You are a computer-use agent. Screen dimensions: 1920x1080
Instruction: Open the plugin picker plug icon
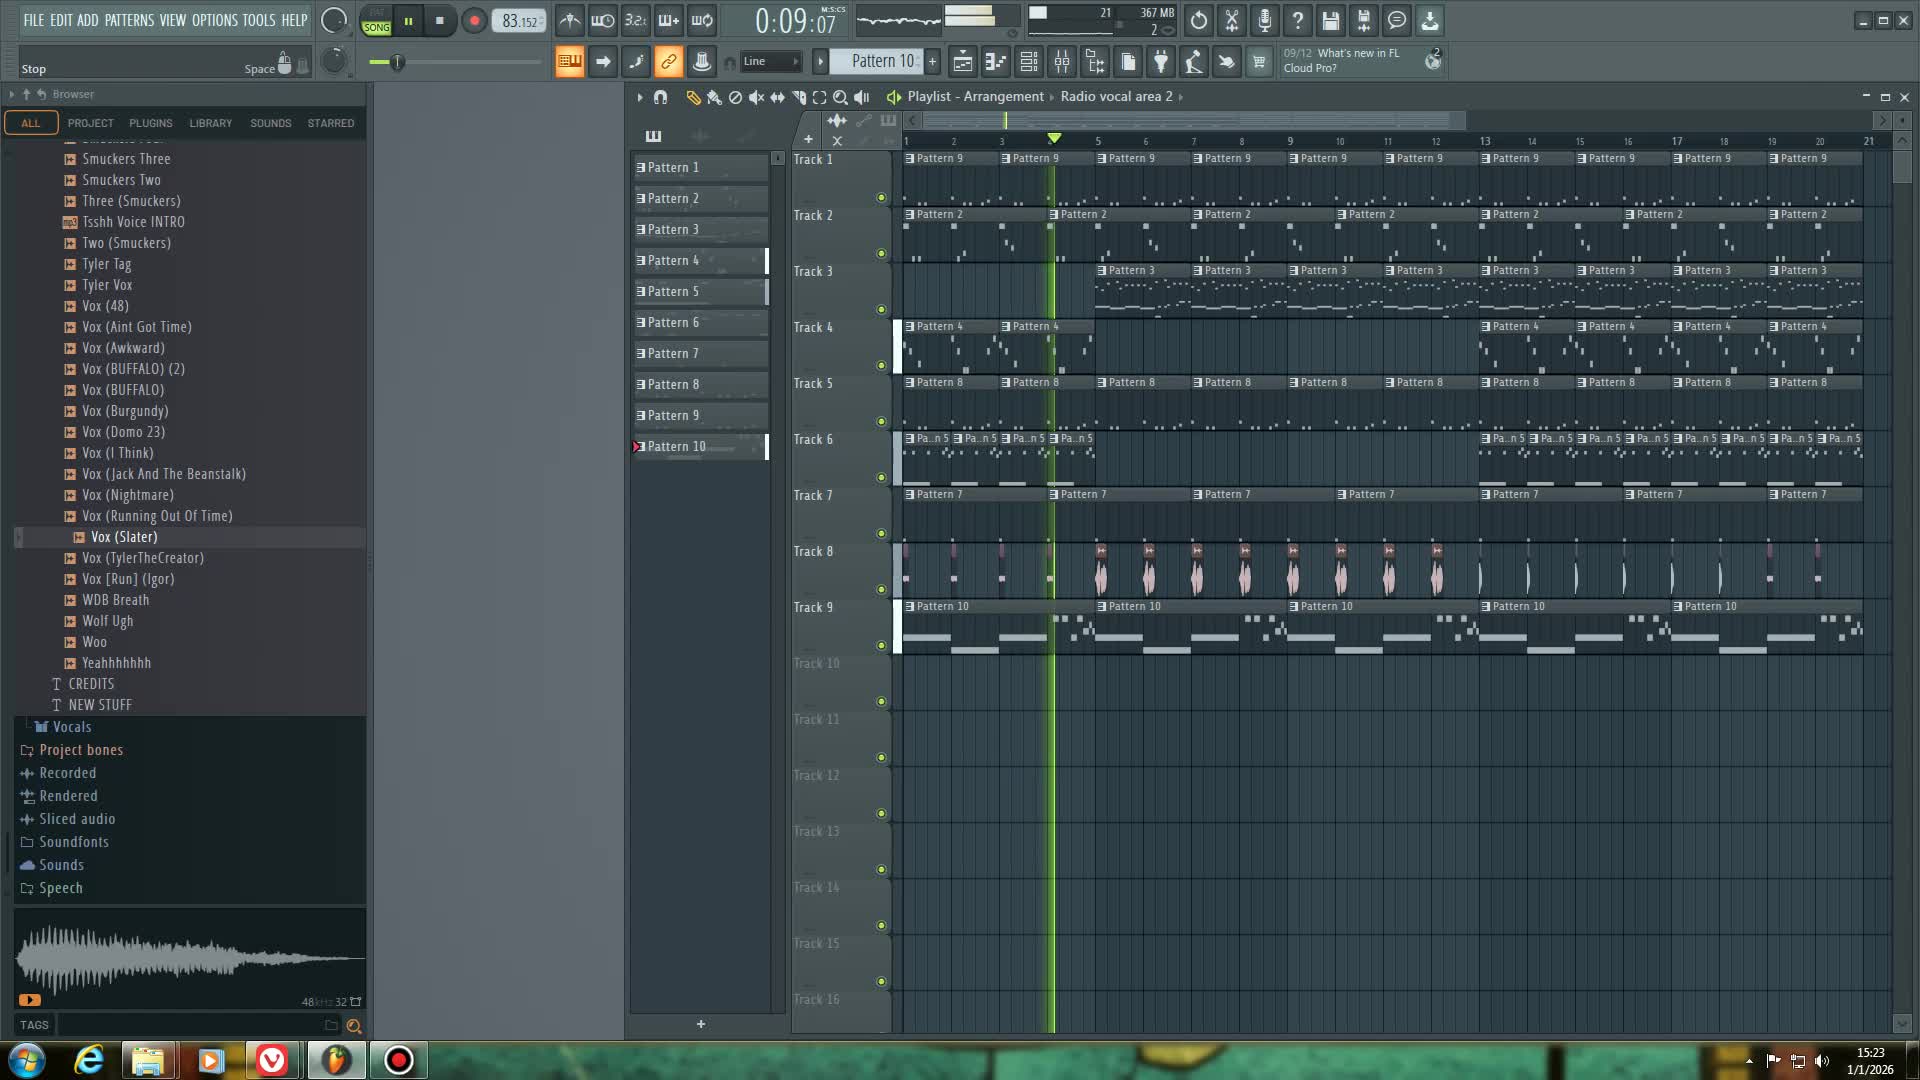(1161, 62)
